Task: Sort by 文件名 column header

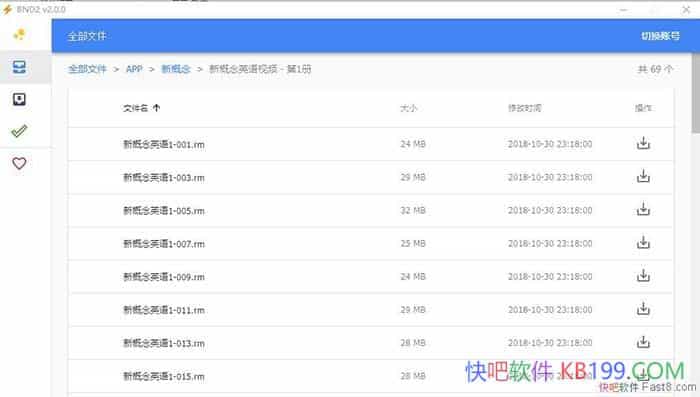Action: [141, 108]
